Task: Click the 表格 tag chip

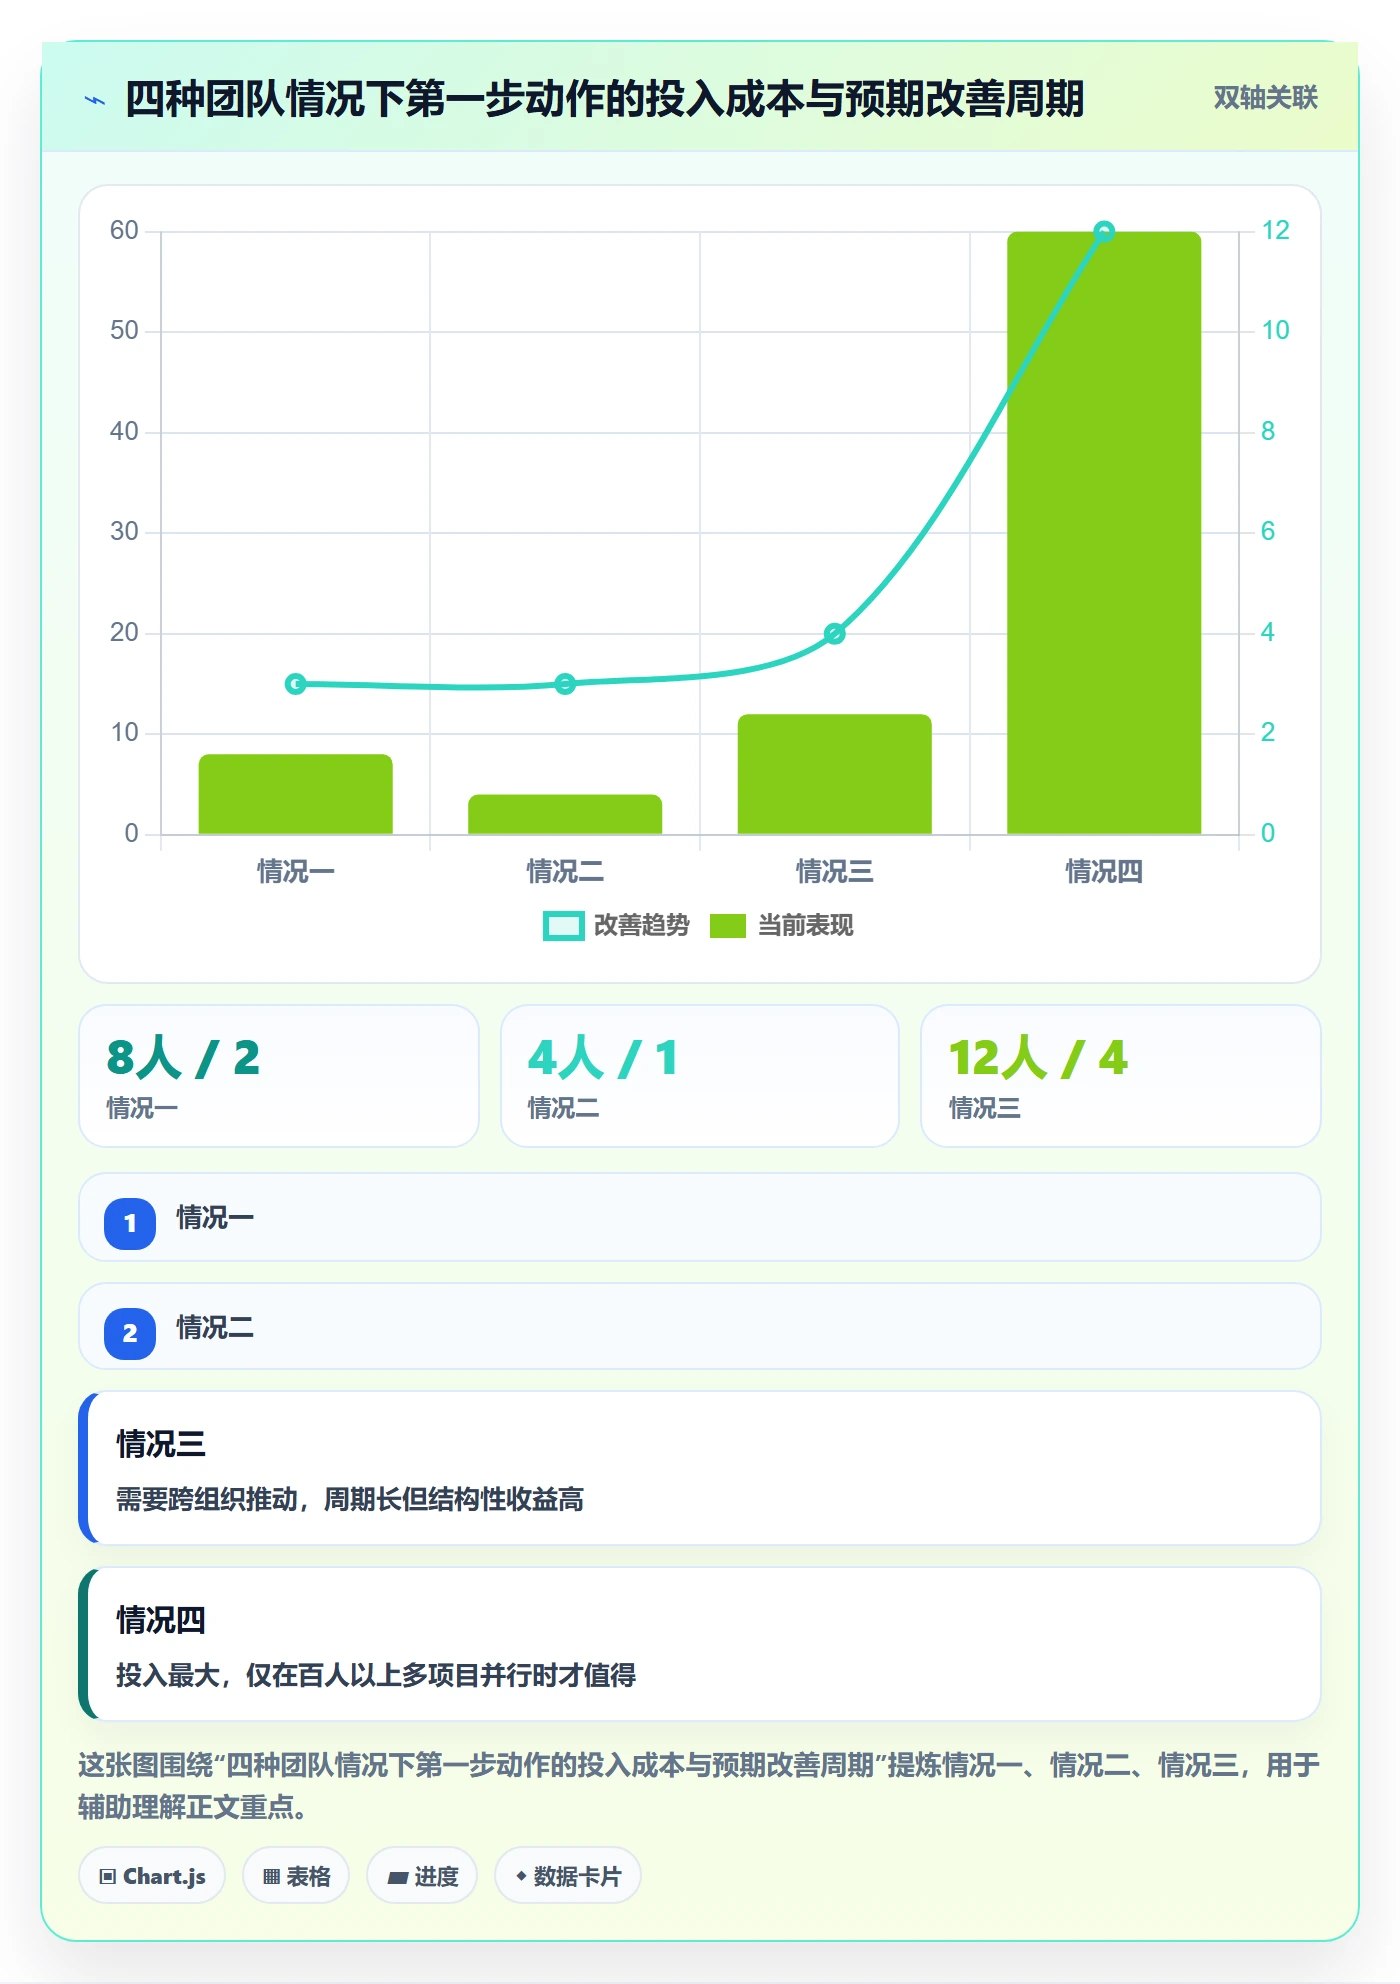Action: 296,1876
